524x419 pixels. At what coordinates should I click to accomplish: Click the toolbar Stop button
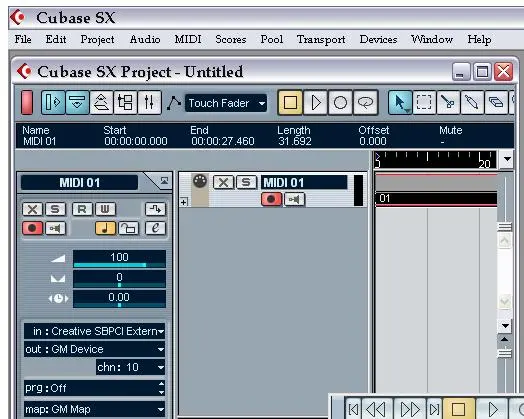click(x=290, y=102)
